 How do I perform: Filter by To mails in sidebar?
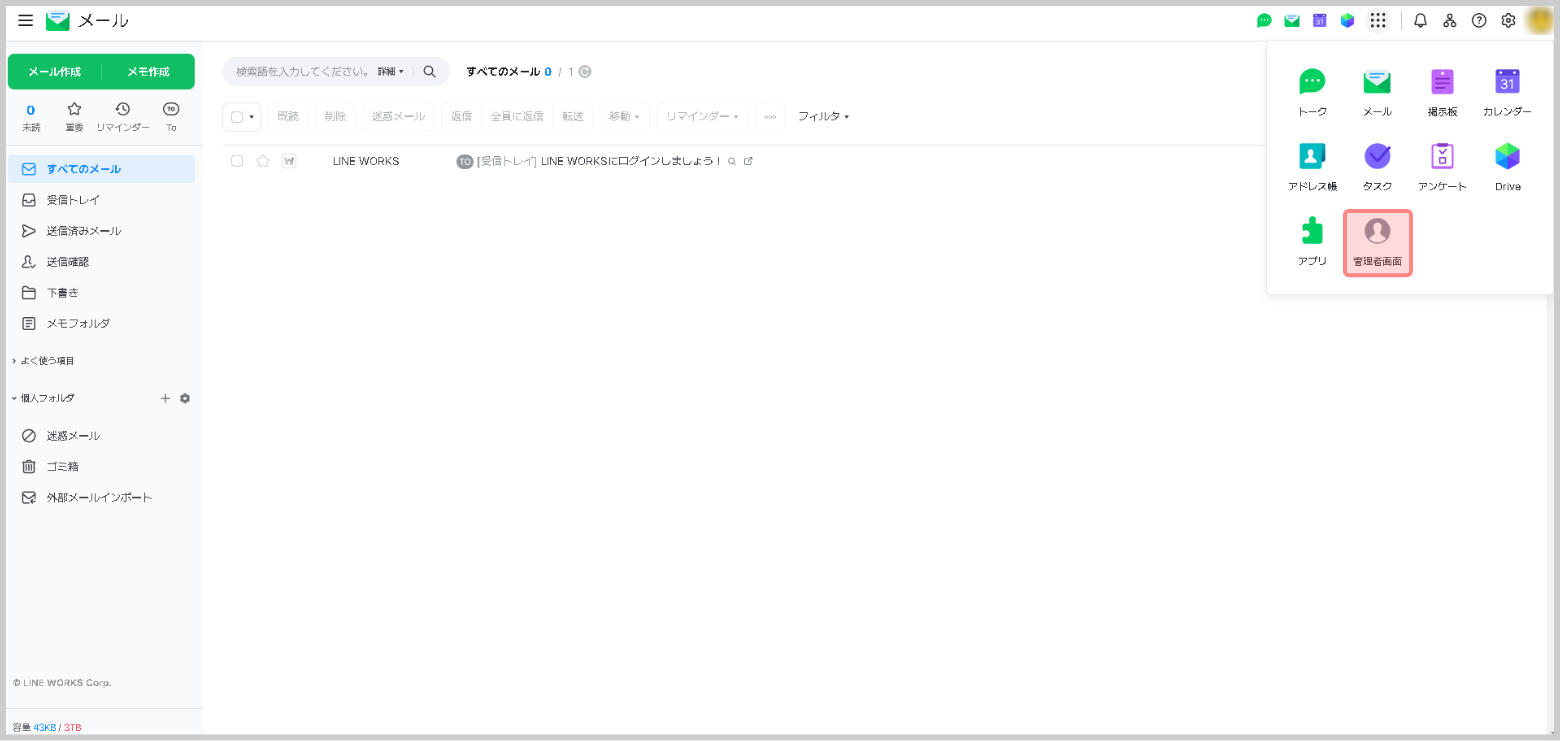point(171,116)
